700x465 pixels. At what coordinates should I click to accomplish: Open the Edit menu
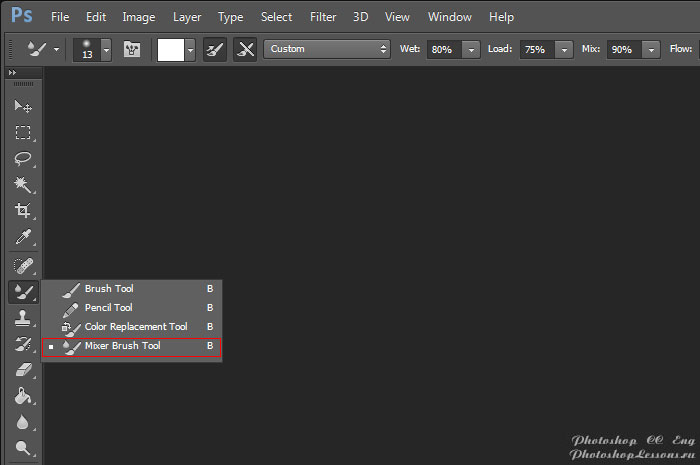click(x=96, y=17)
